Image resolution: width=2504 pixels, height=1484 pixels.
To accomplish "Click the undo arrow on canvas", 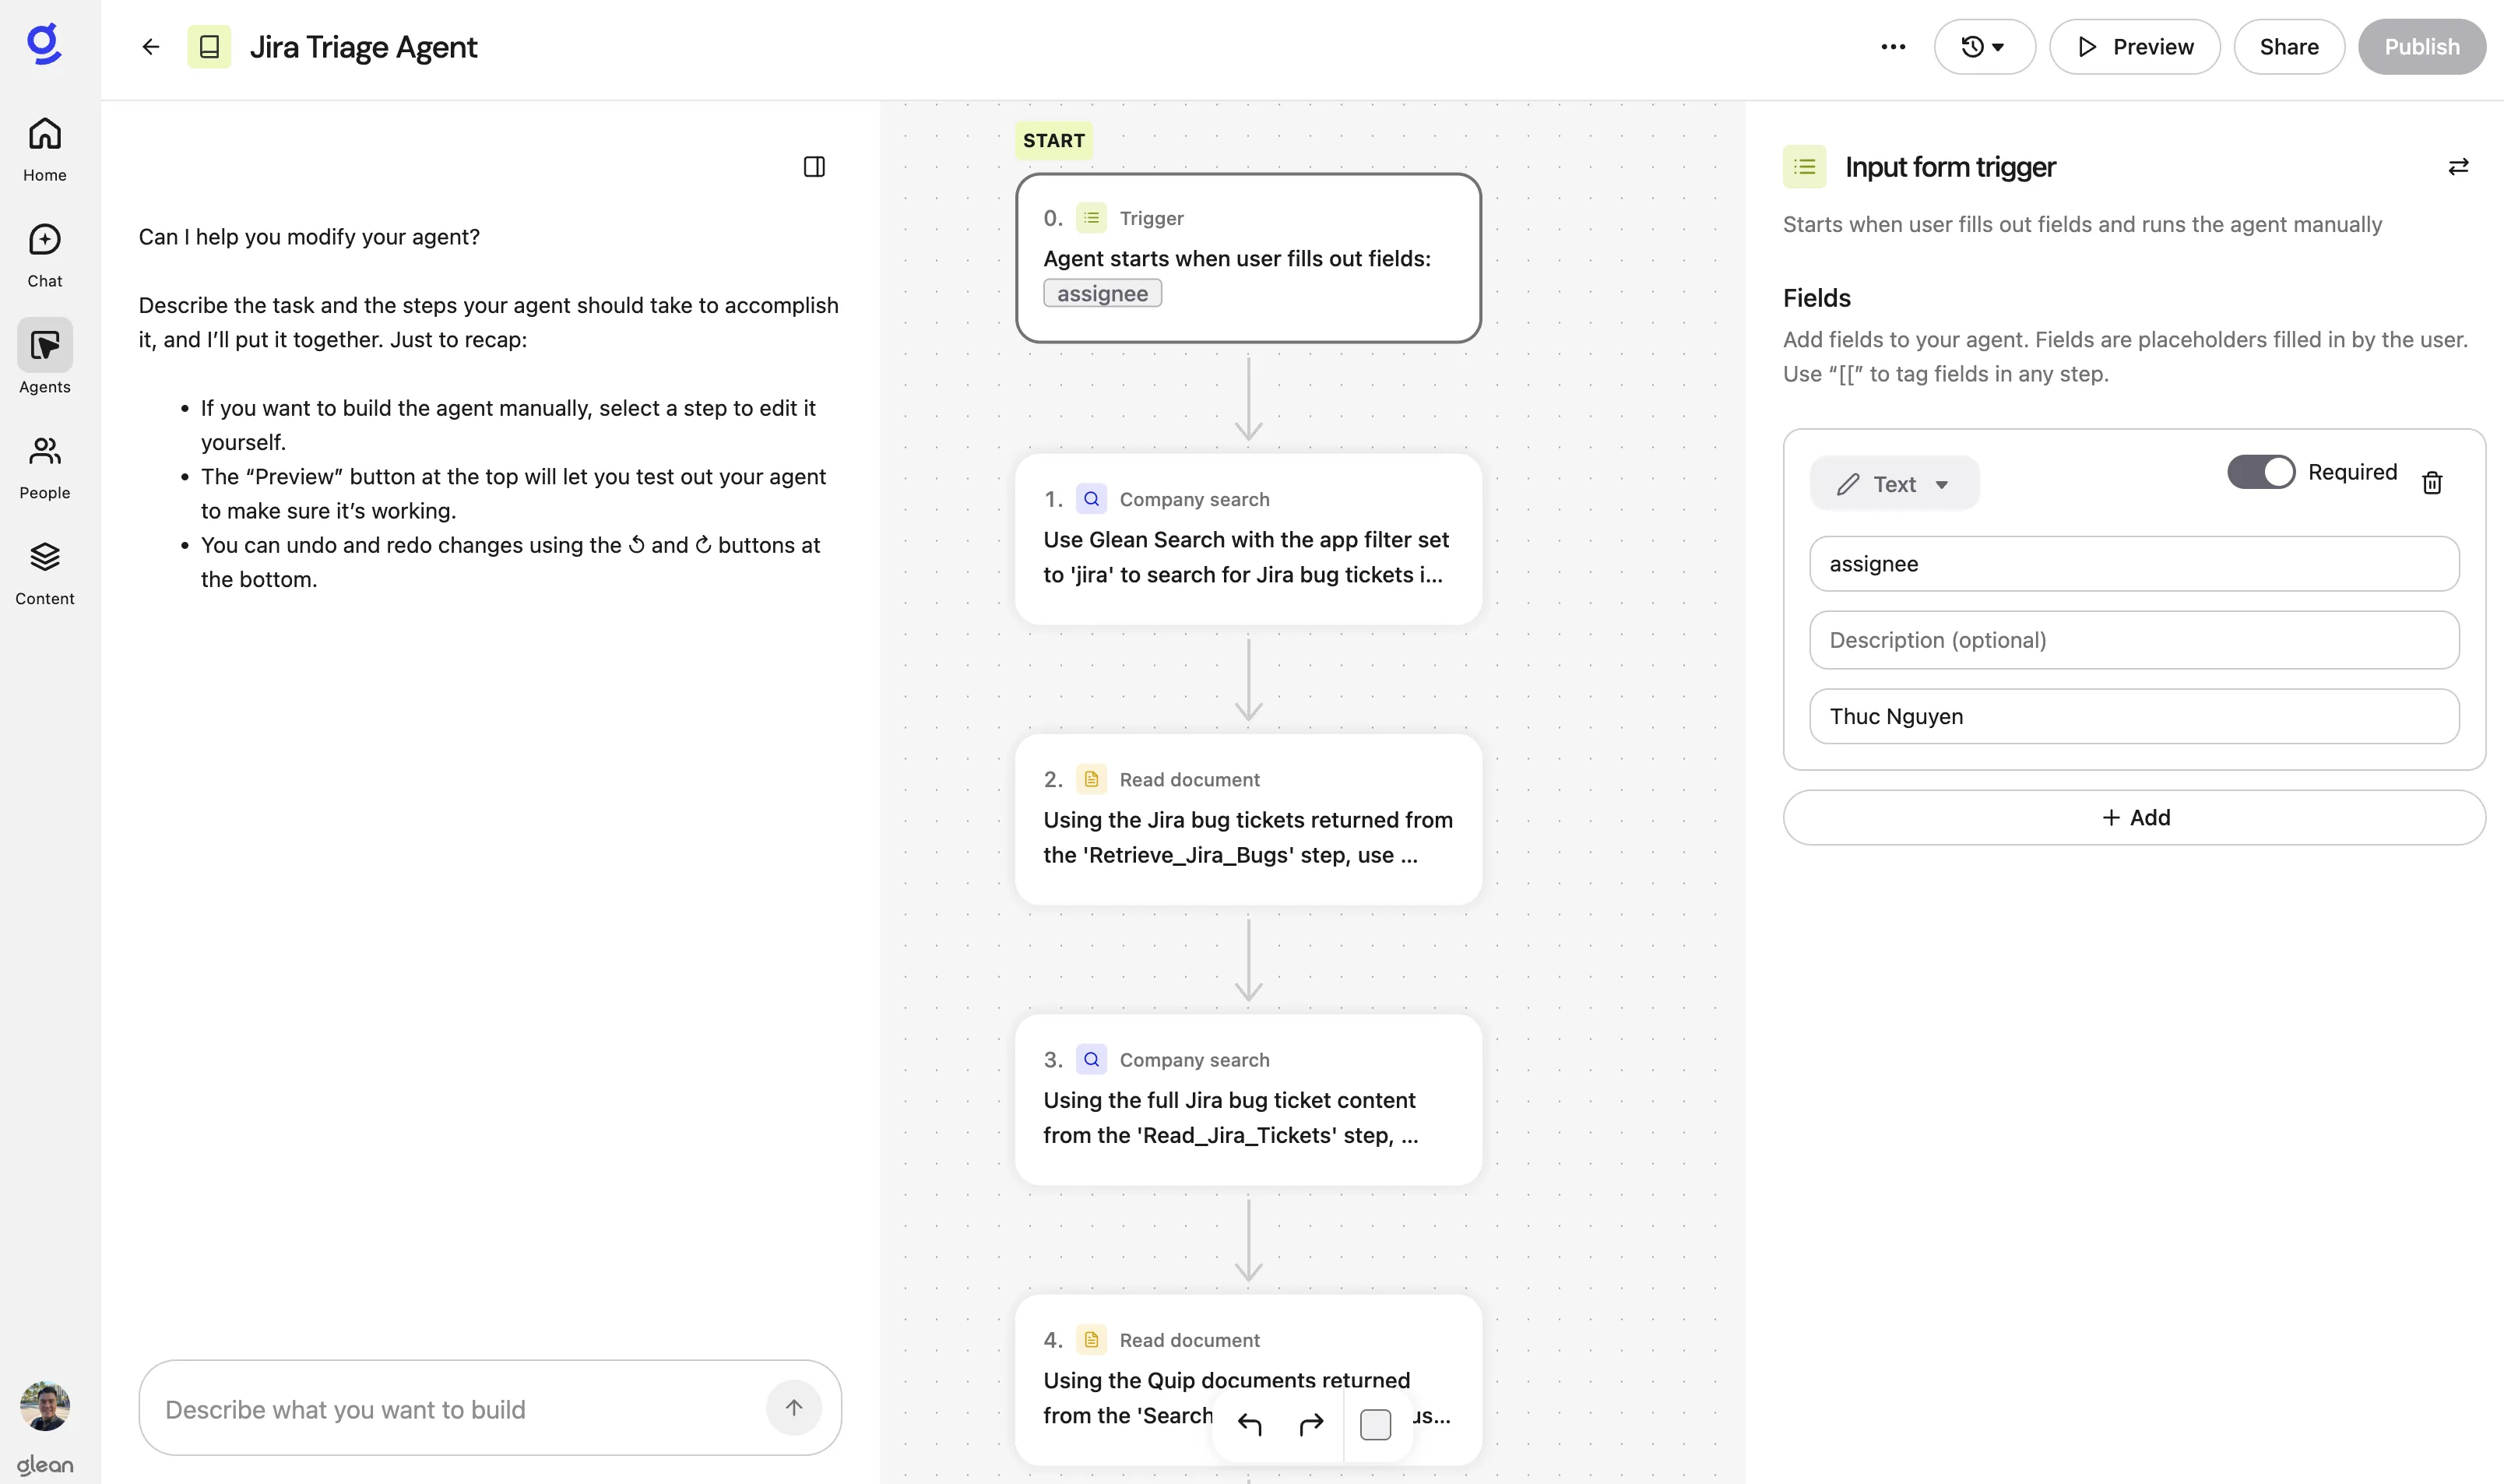I will pos(1250,1424).
